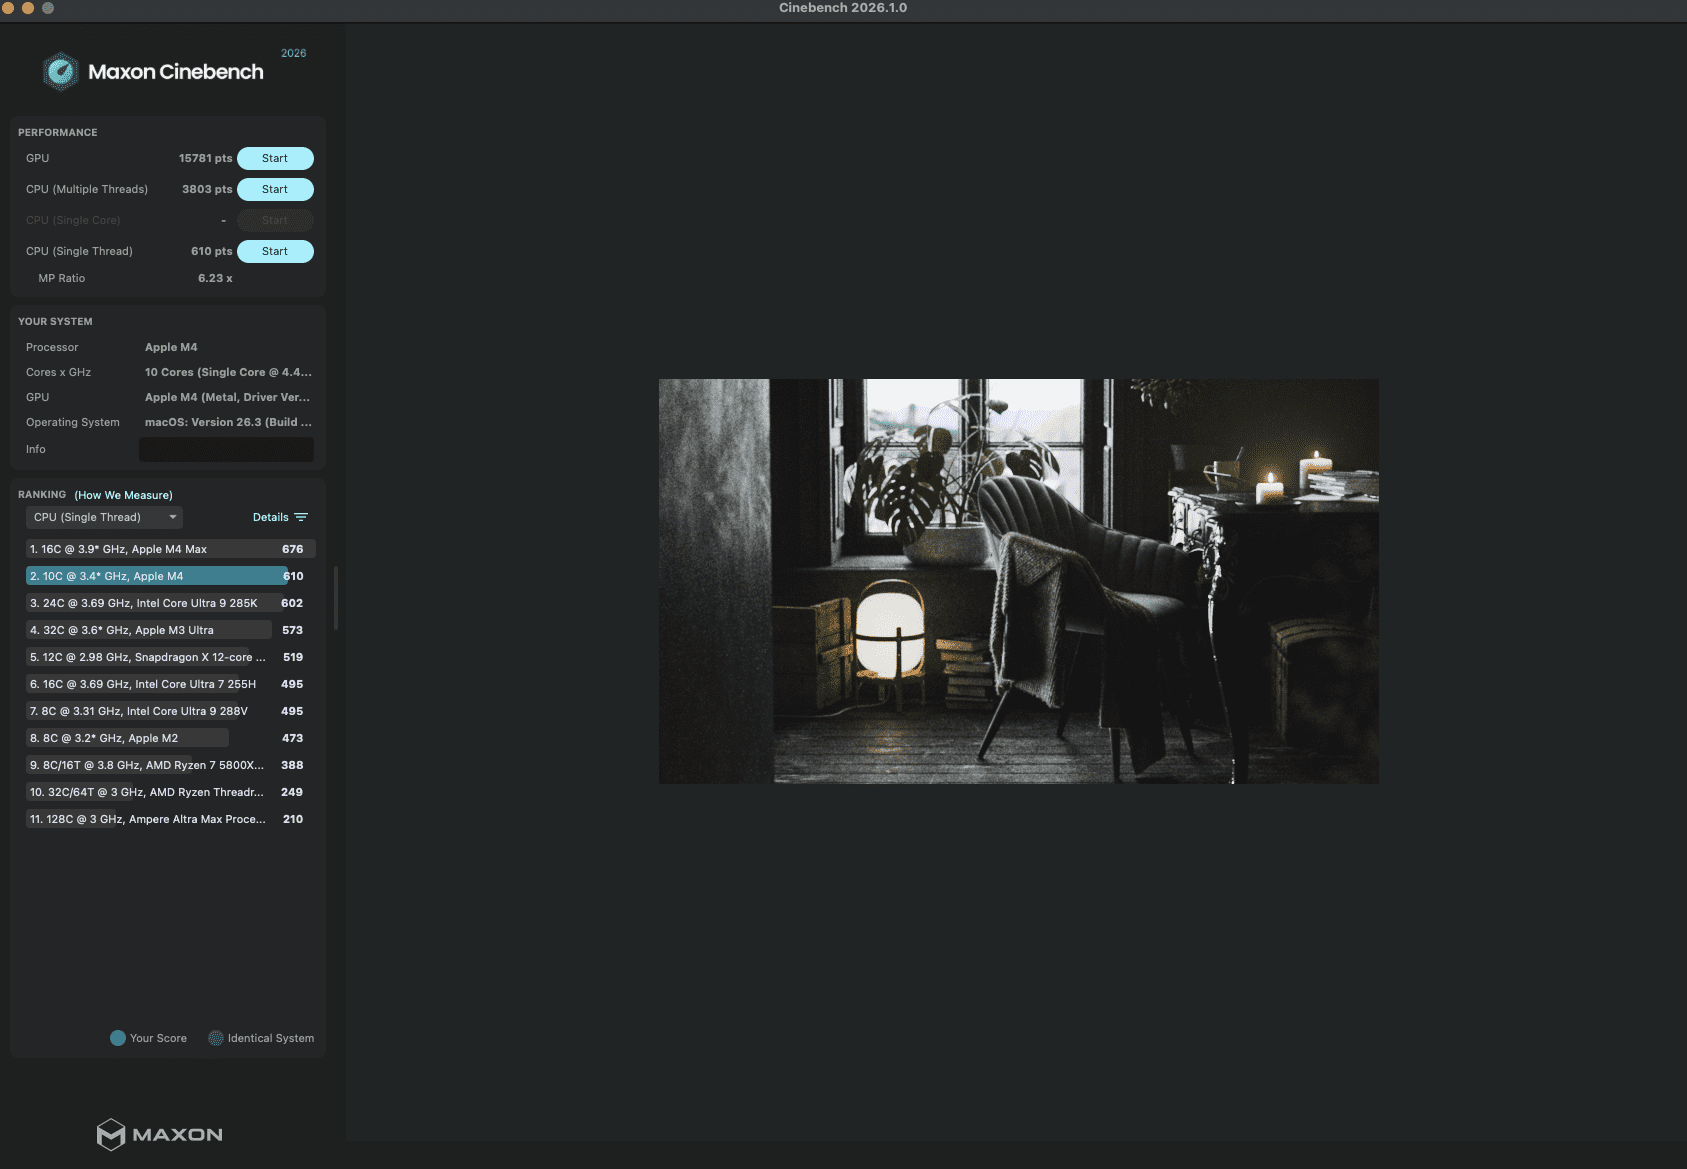The height and width of the screenshot is (1169, 1687).
Task: Select the Intel Core Ultra 7 255H row
Action: [x=170, y=684]
